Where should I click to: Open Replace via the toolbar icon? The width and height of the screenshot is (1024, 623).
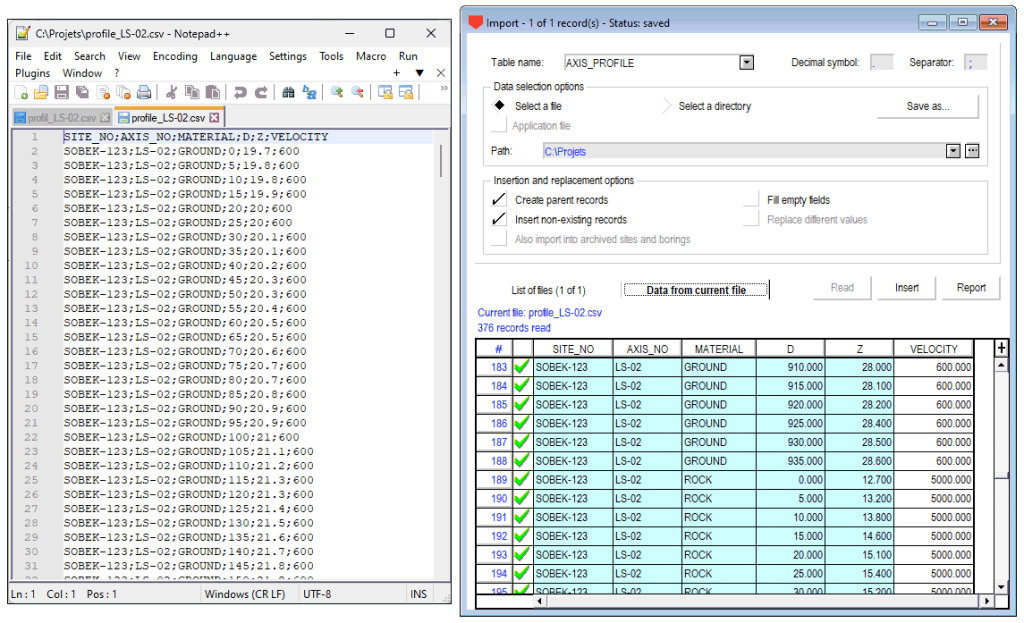pos(308,93)
